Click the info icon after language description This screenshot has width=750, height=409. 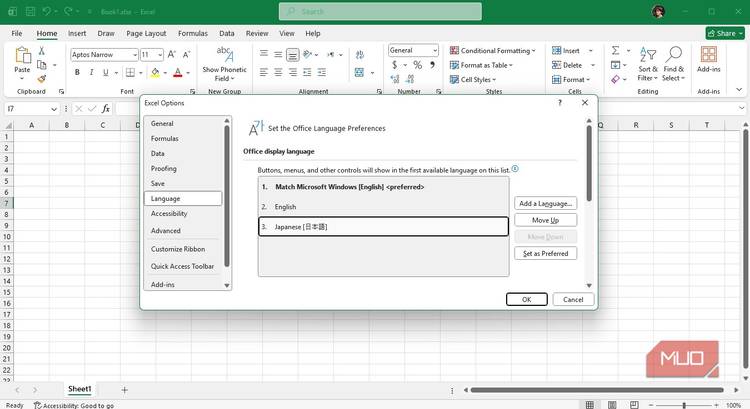point(515,169)
